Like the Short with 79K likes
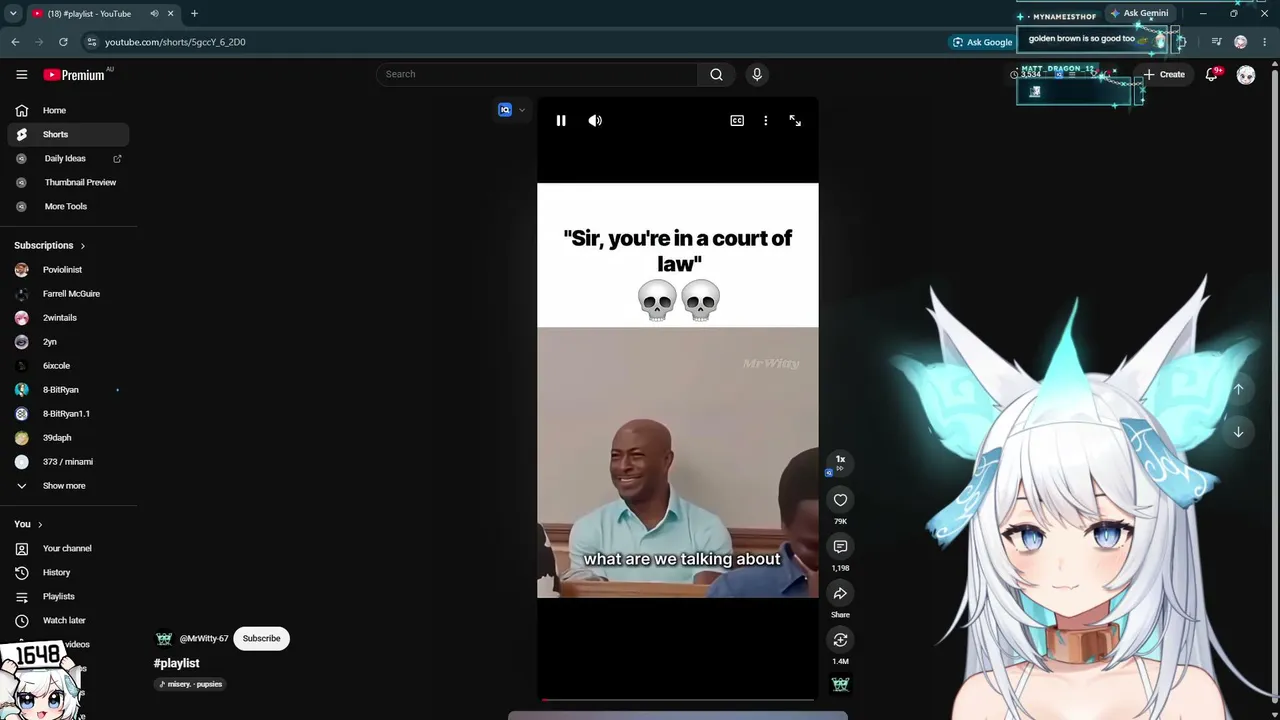Screen dimensions: 1280x720 pyautogui.click(x=840, y=500)
